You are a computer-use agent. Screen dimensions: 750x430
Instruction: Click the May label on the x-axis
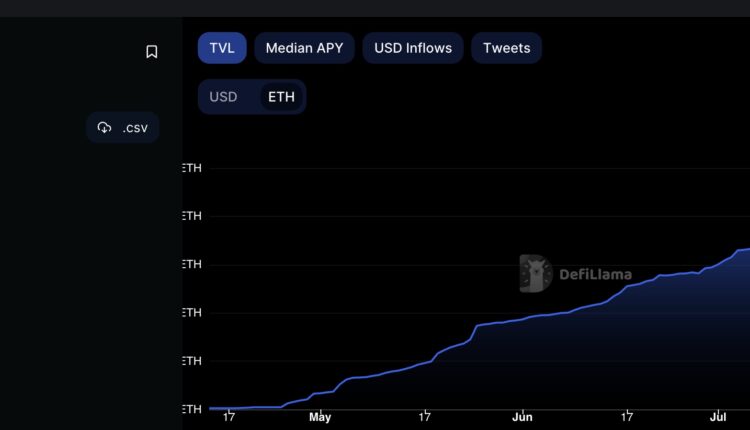click(320, 417)
